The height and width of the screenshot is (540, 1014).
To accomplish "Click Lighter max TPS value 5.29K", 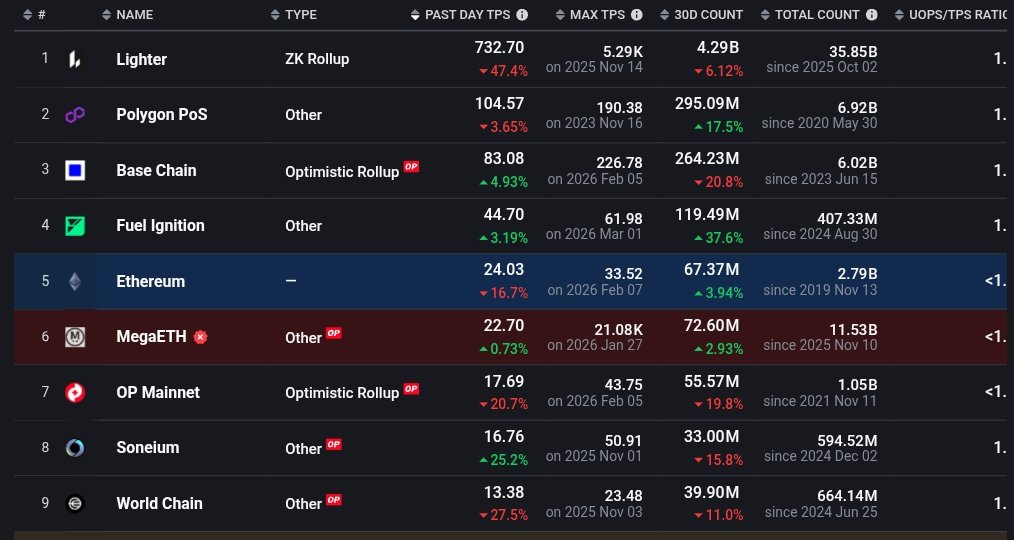I will click(623, 52).
